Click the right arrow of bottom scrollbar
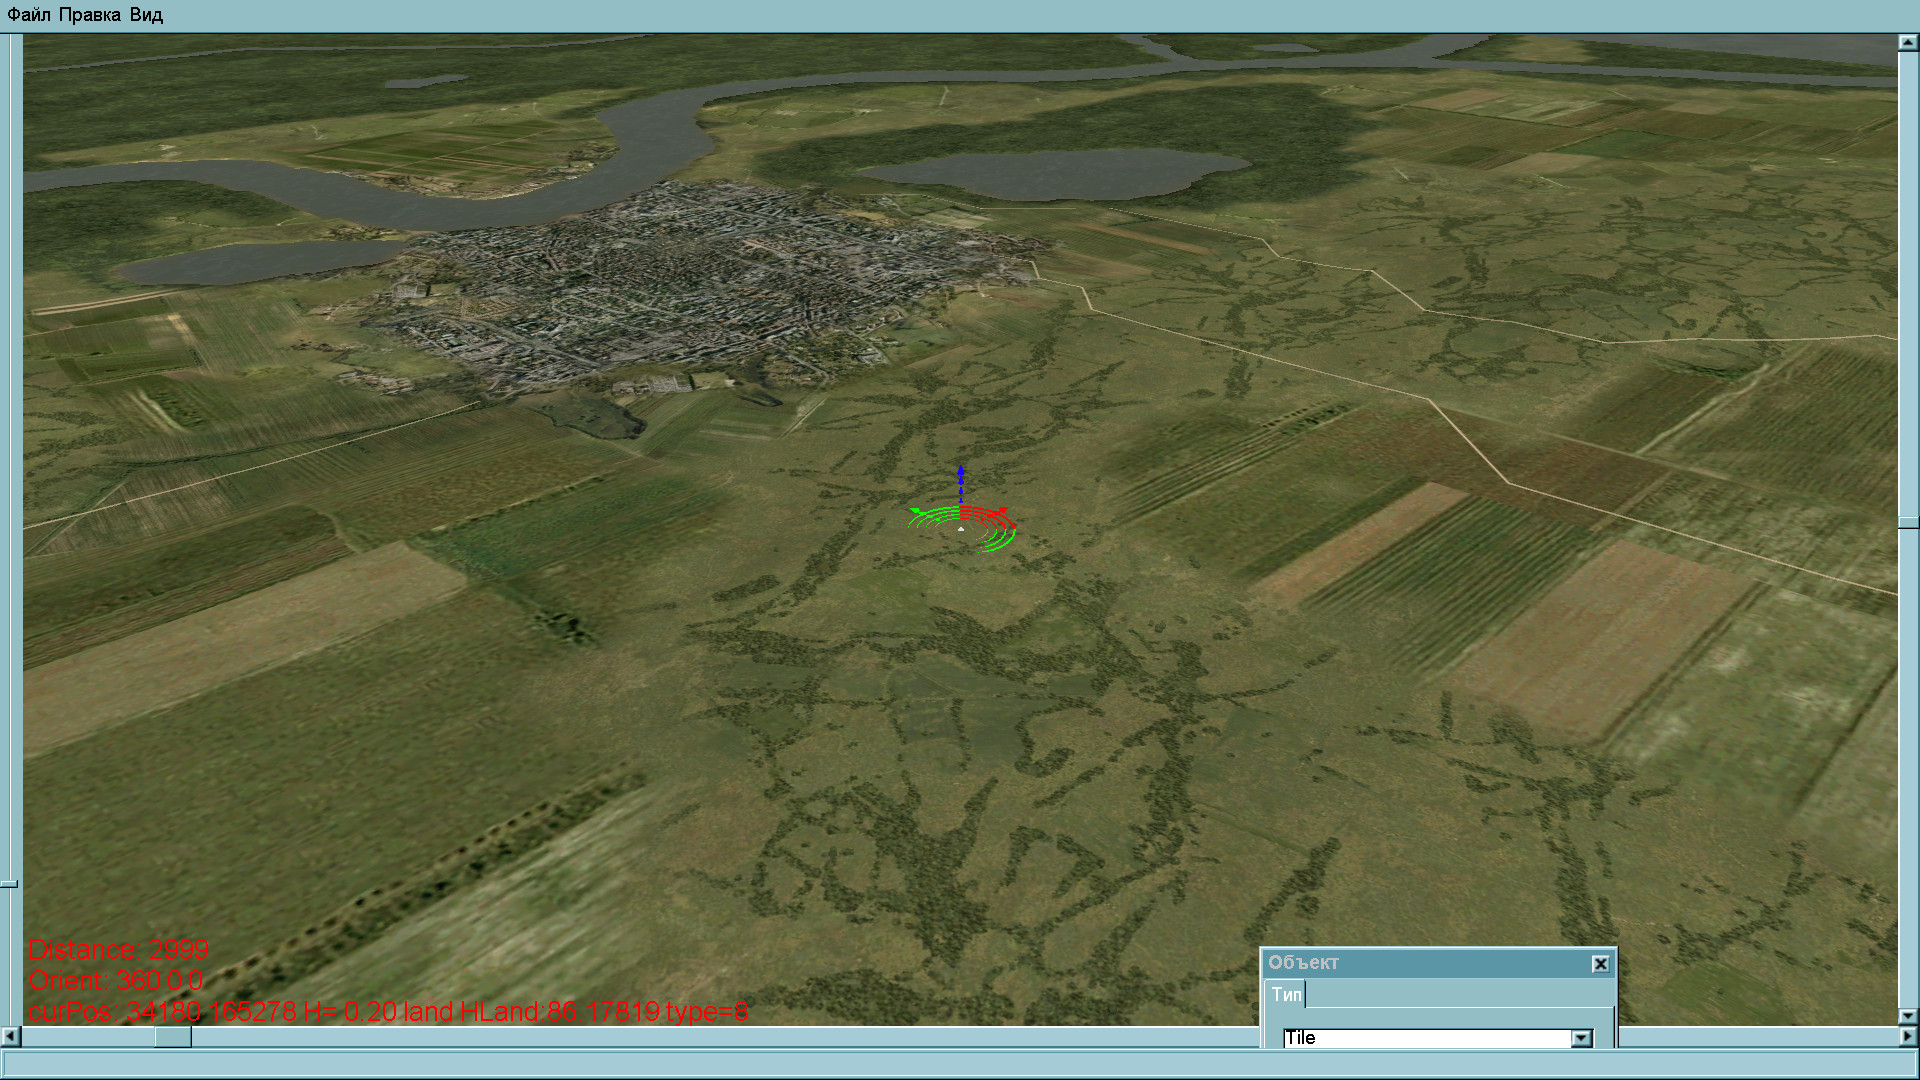The width and height of the screenshot is (1920, 1080). [1907, 1036]
